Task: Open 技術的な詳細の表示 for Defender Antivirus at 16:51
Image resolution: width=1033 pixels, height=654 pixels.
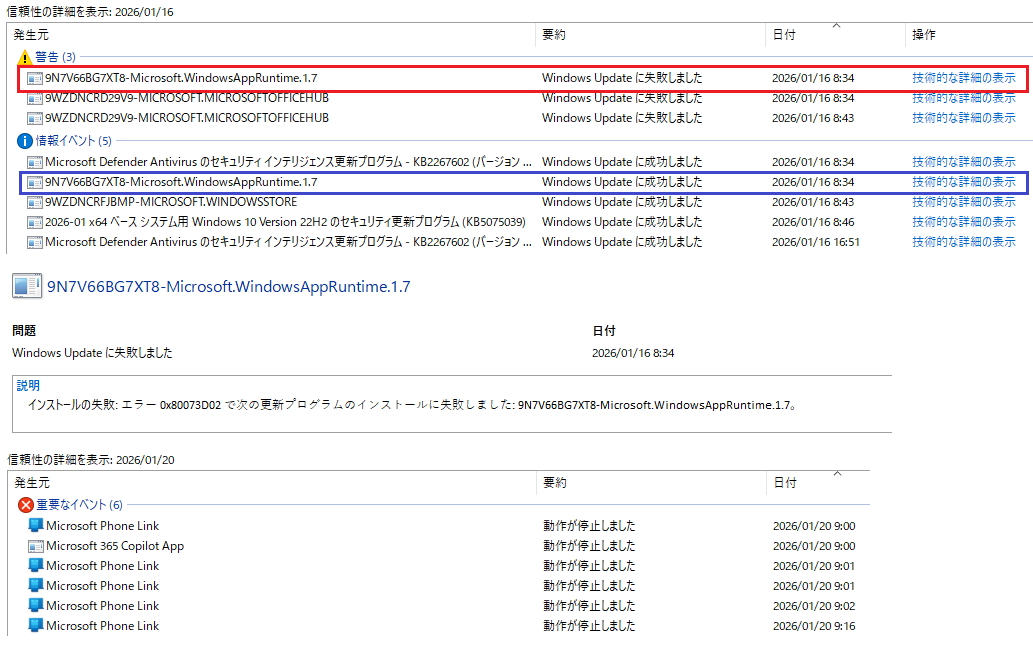Action: click(x=964, y=242)
